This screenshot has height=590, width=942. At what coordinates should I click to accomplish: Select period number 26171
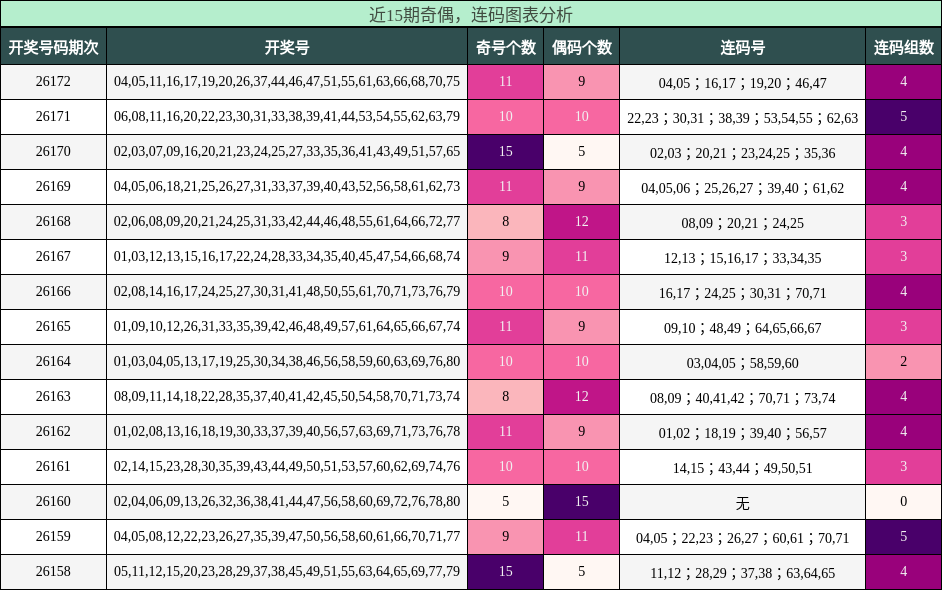pos(53,117)
